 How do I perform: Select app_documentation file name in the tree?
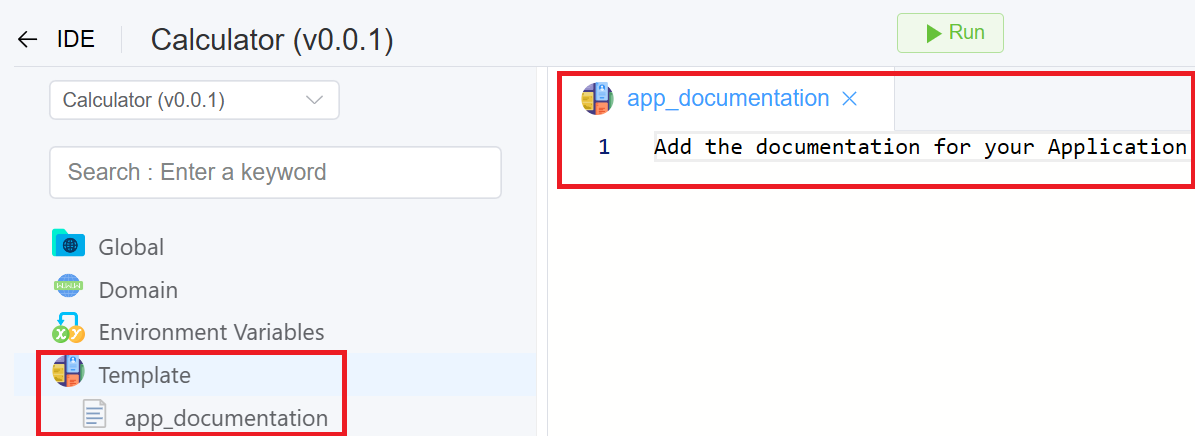226,418
